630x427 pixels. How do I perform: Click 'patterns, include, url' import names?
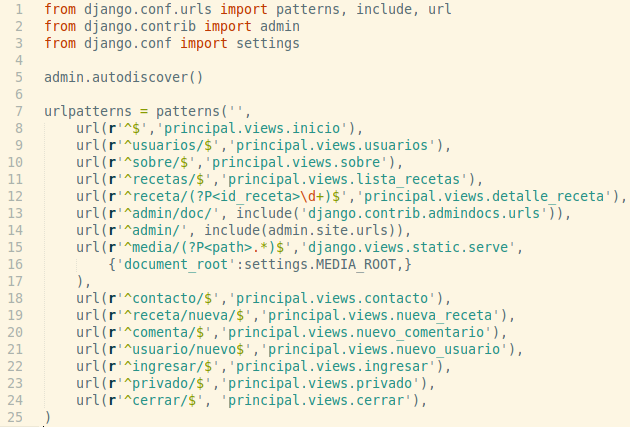(364, 9)
